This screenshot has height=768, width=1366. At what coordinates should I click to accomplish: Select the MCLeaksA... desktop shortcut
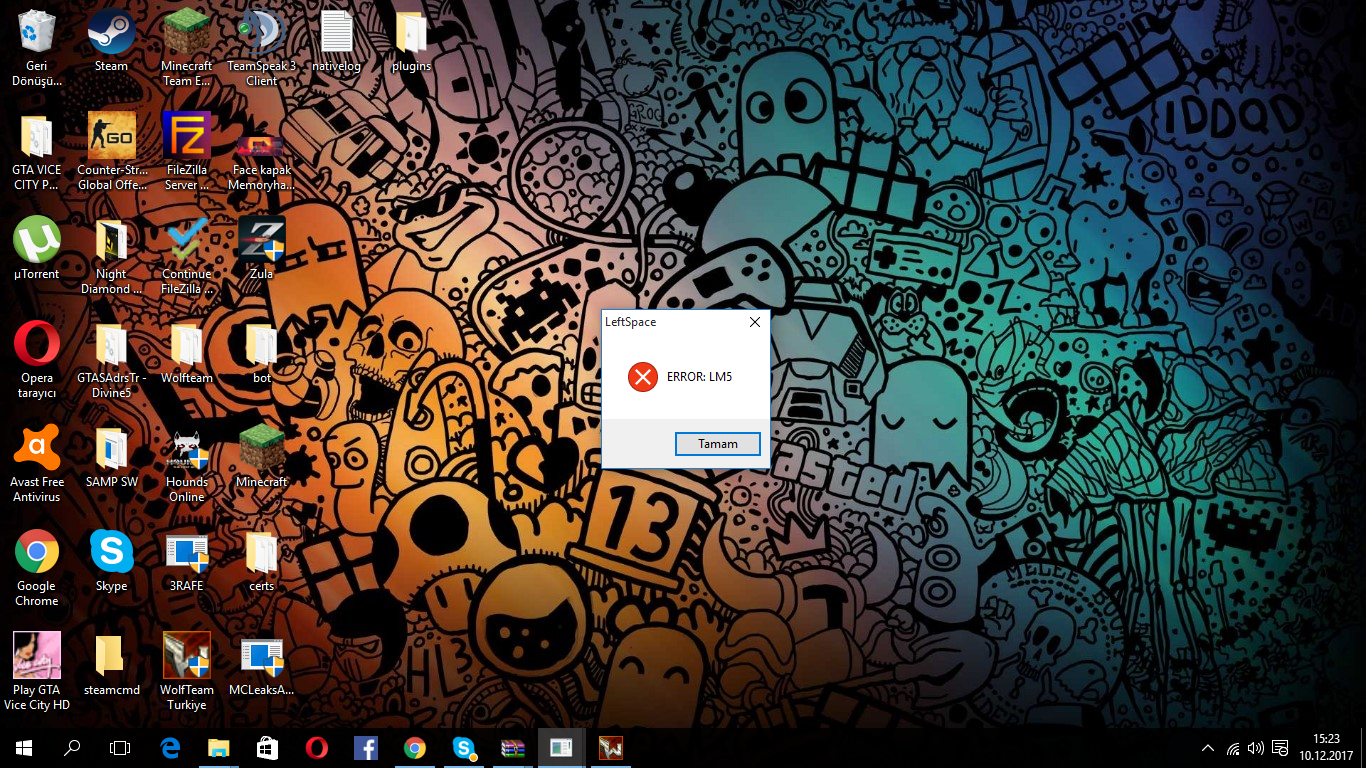[262, 665]
